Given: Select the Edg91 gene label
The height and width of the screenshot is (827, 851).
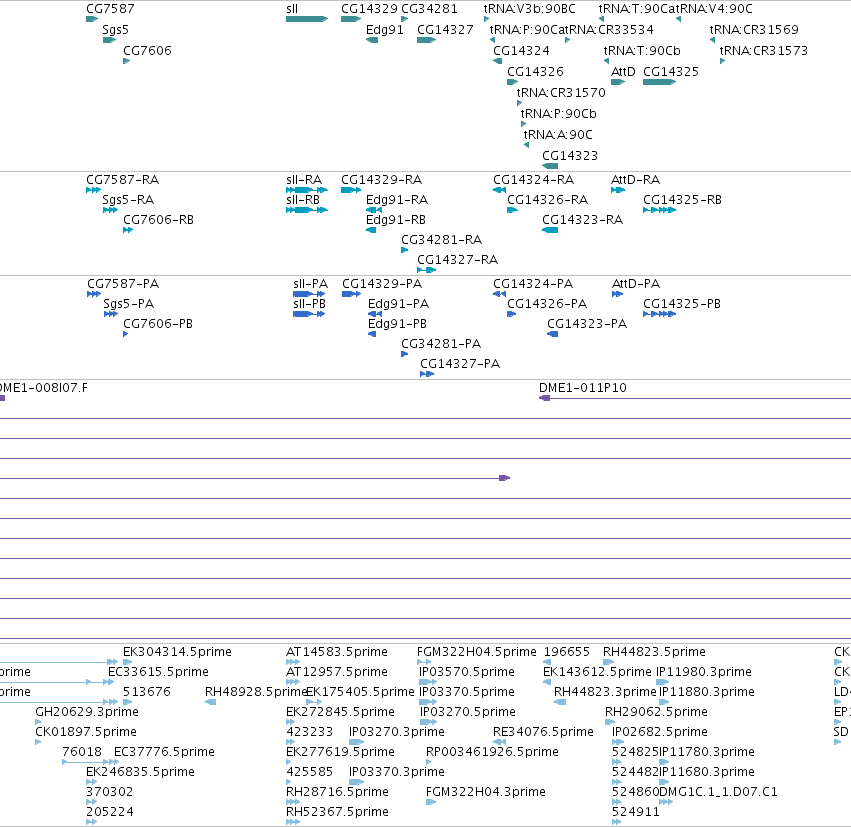Looking at the screenshot, I should pos(385,30).
